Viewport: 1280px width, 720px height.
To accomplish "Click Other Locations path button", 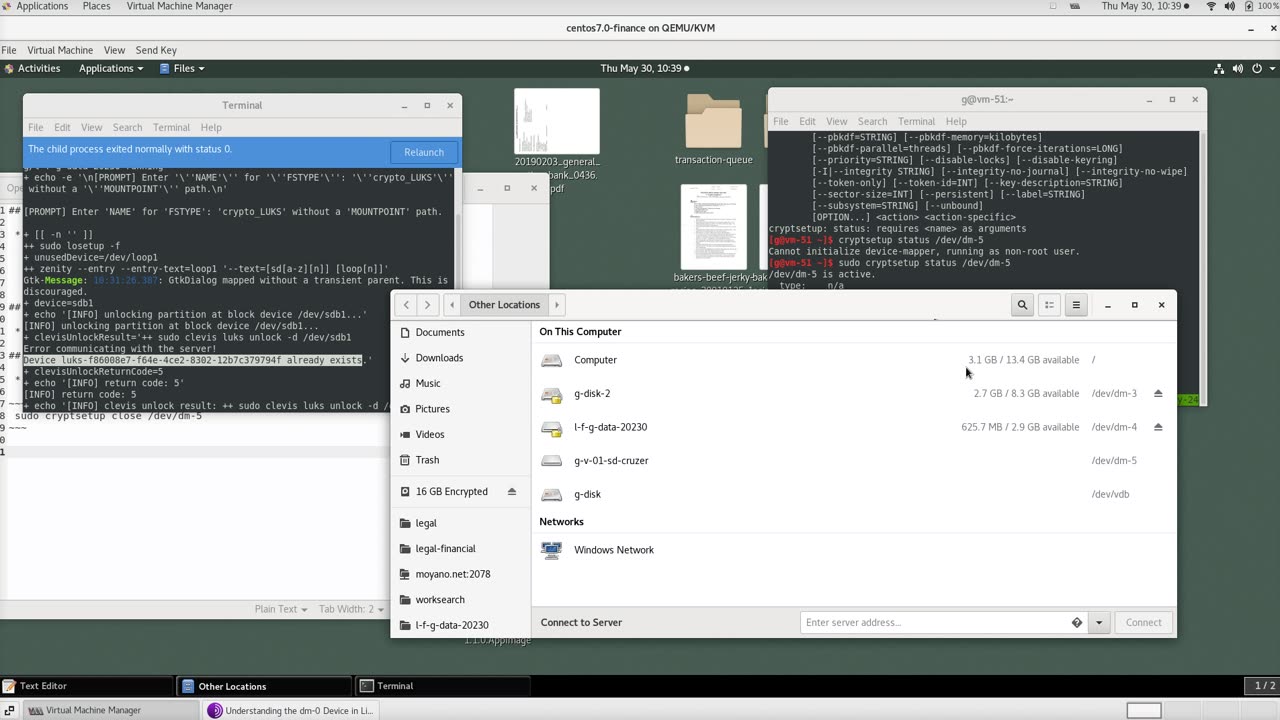I will tap(504, 305).
